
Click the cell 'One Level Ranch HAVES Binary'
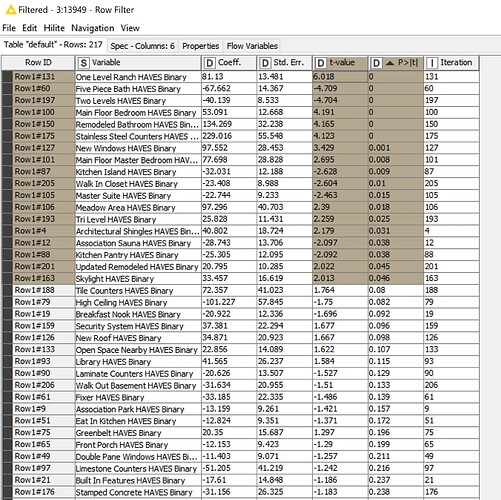[138, 77]
